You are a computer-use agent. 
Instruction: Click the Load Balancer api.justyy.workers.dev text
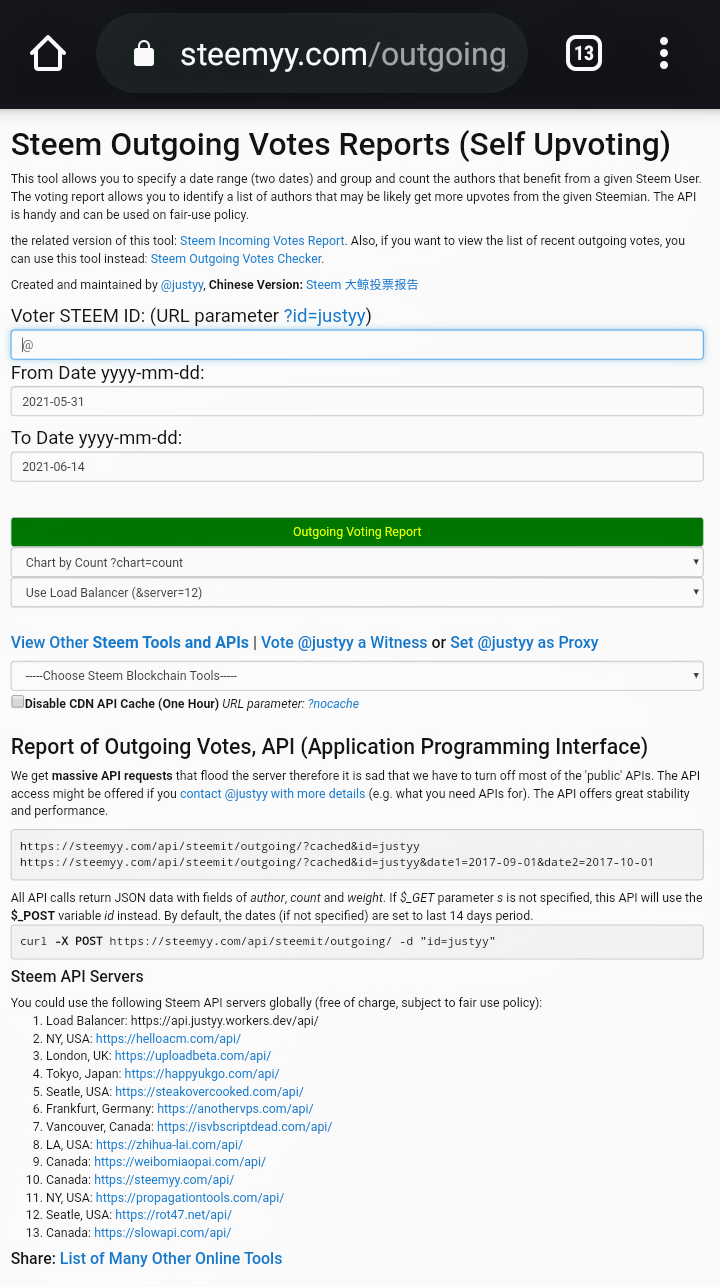[x=182, y=1021]
